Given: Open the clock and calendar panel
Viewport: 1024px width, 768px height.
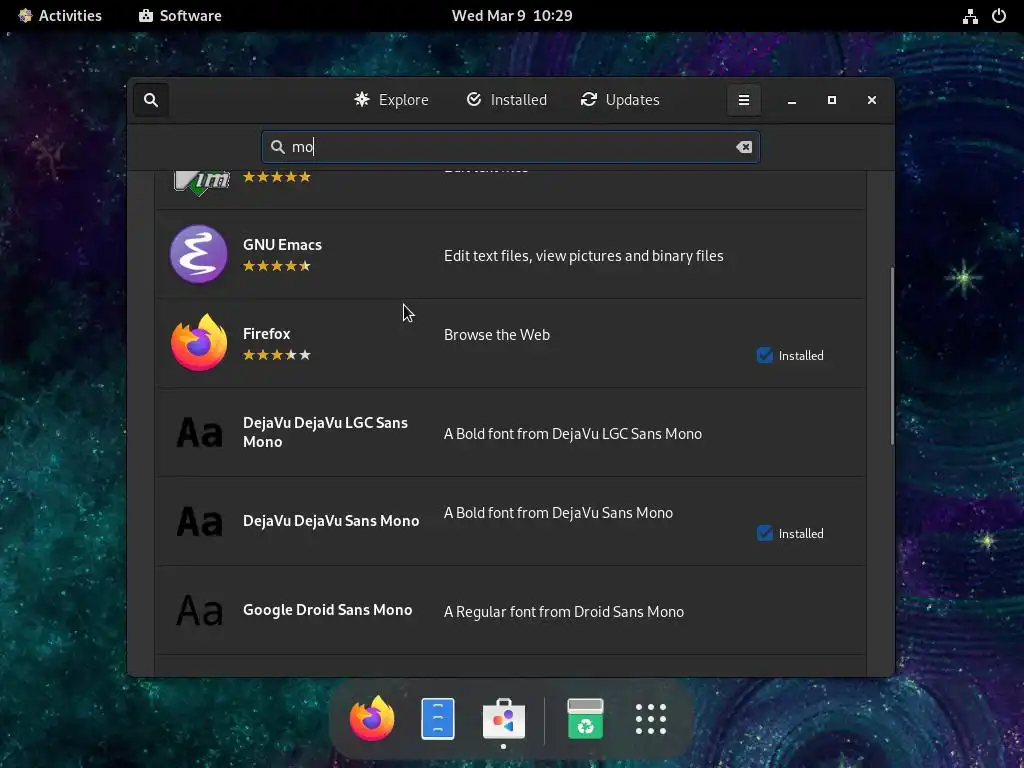Looking at the screenshot, I should click(512, 16).
